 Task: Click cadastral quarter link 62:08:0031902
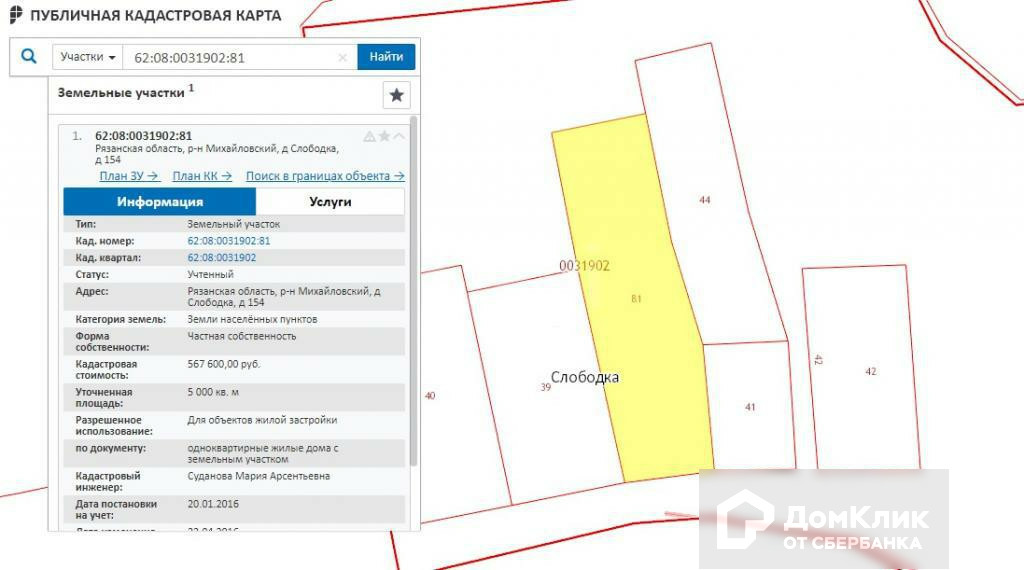point(221,258)
